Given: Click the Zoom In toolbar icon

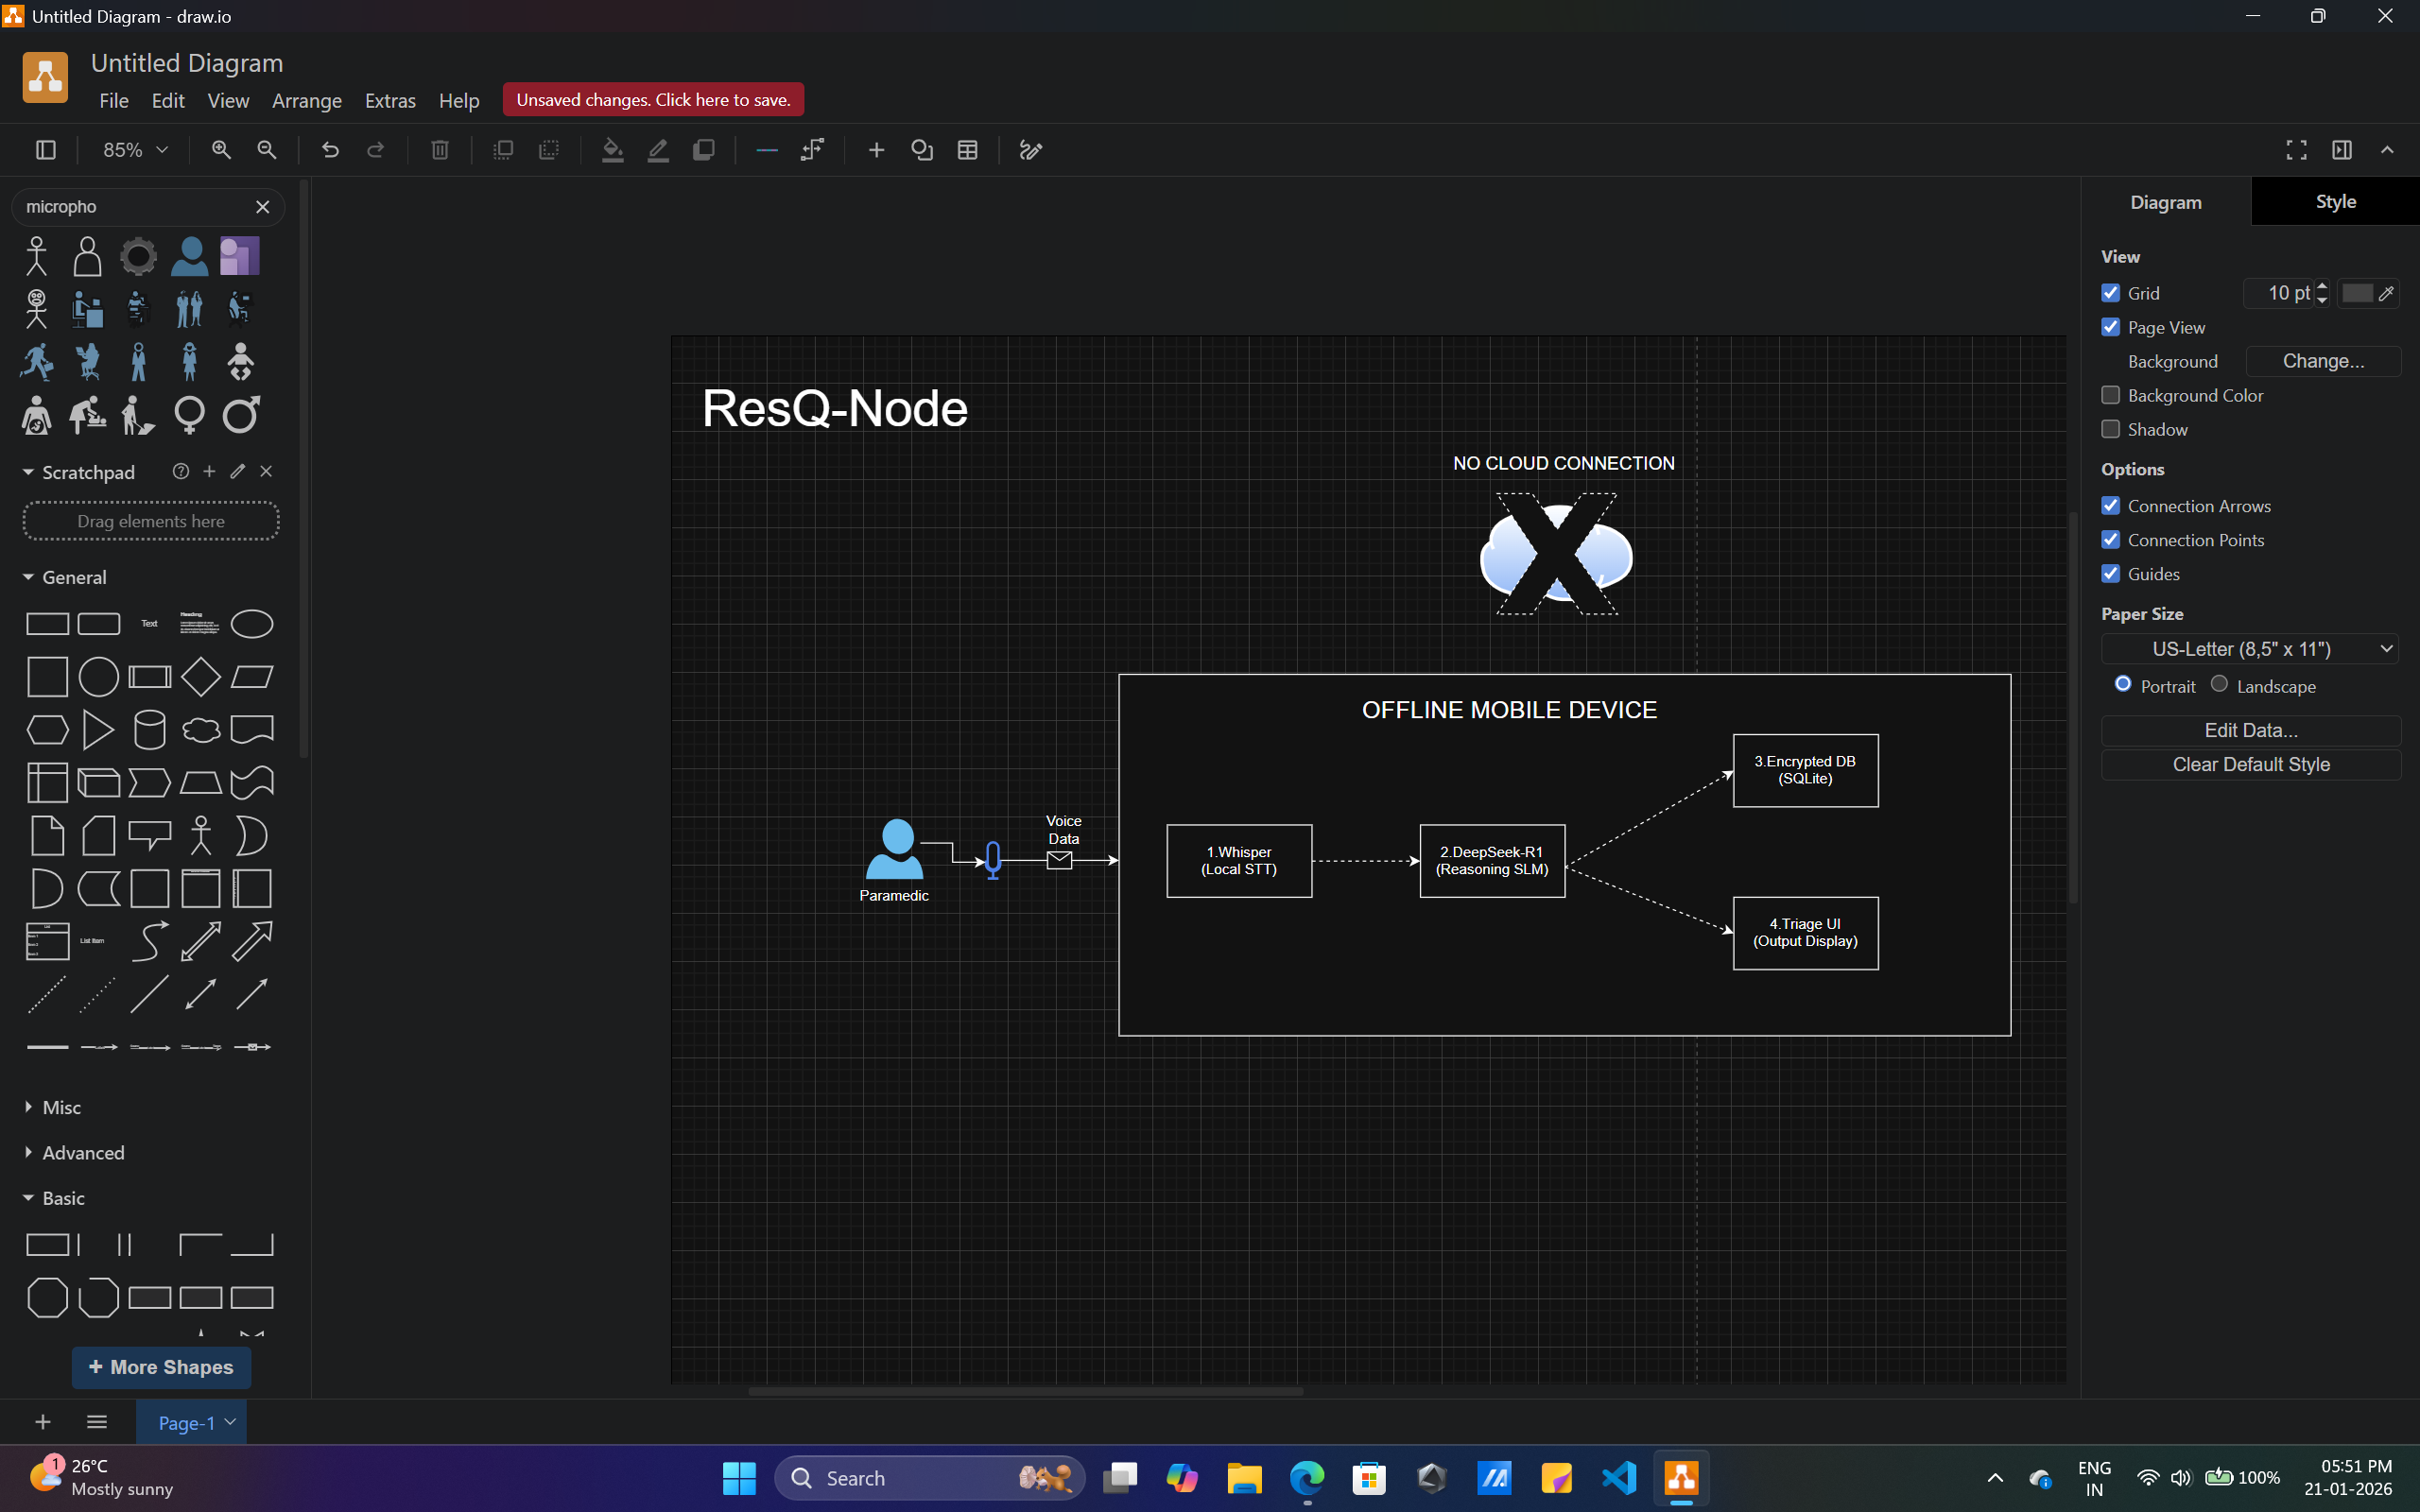Looking at the screenshot, I should [x=221, y=150].
